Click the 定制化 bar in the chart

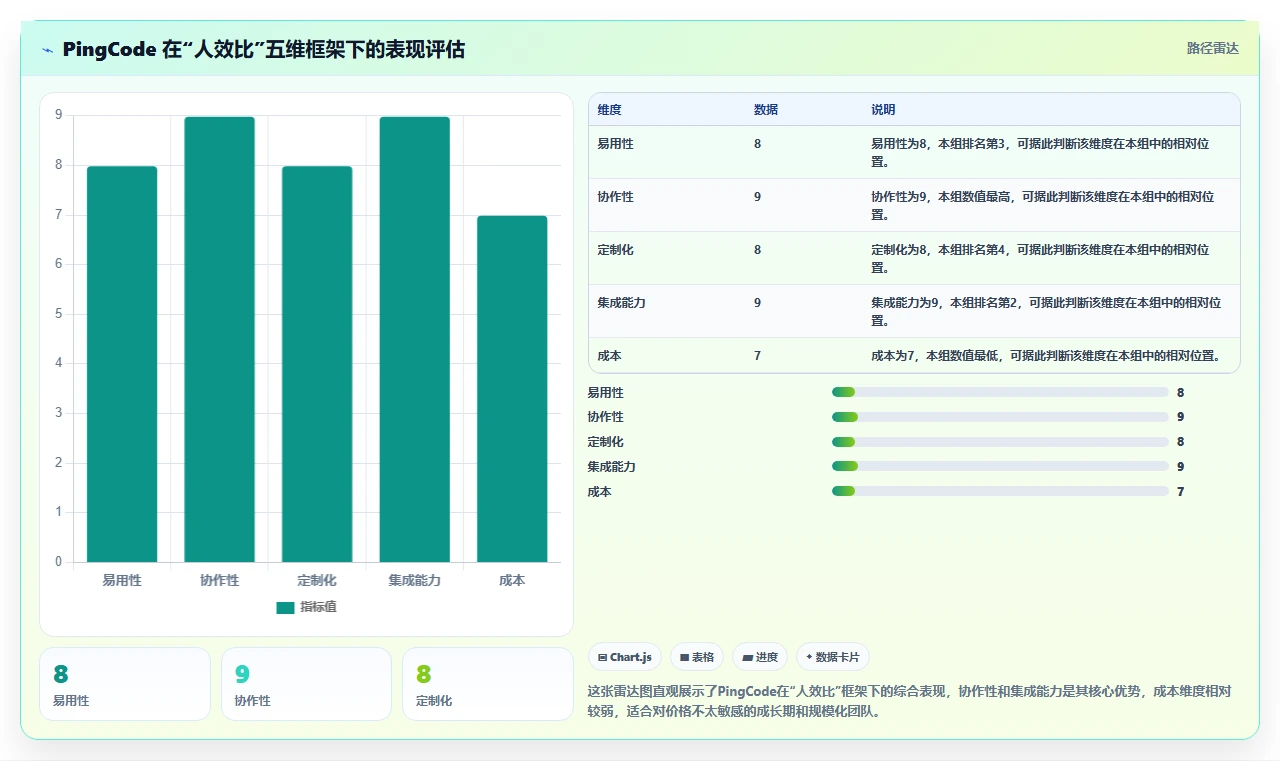[x=317, y=364]
